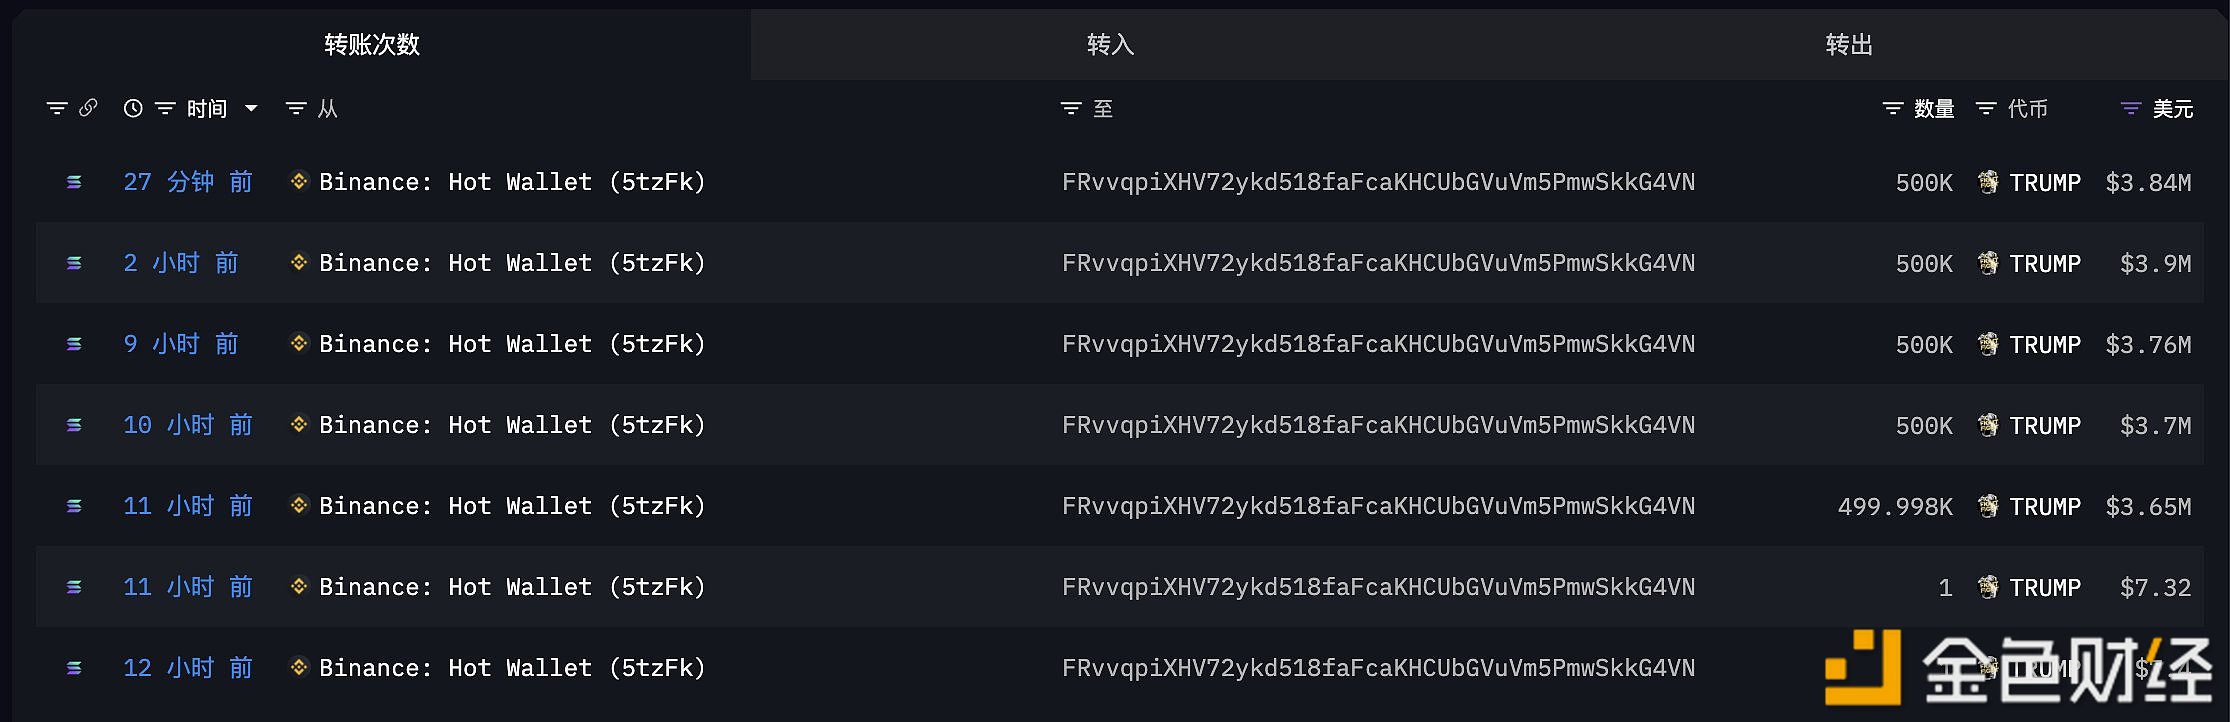Expand the 时间 sort dropdown arrow
The image size is (2230, 722).
point(251,108)
